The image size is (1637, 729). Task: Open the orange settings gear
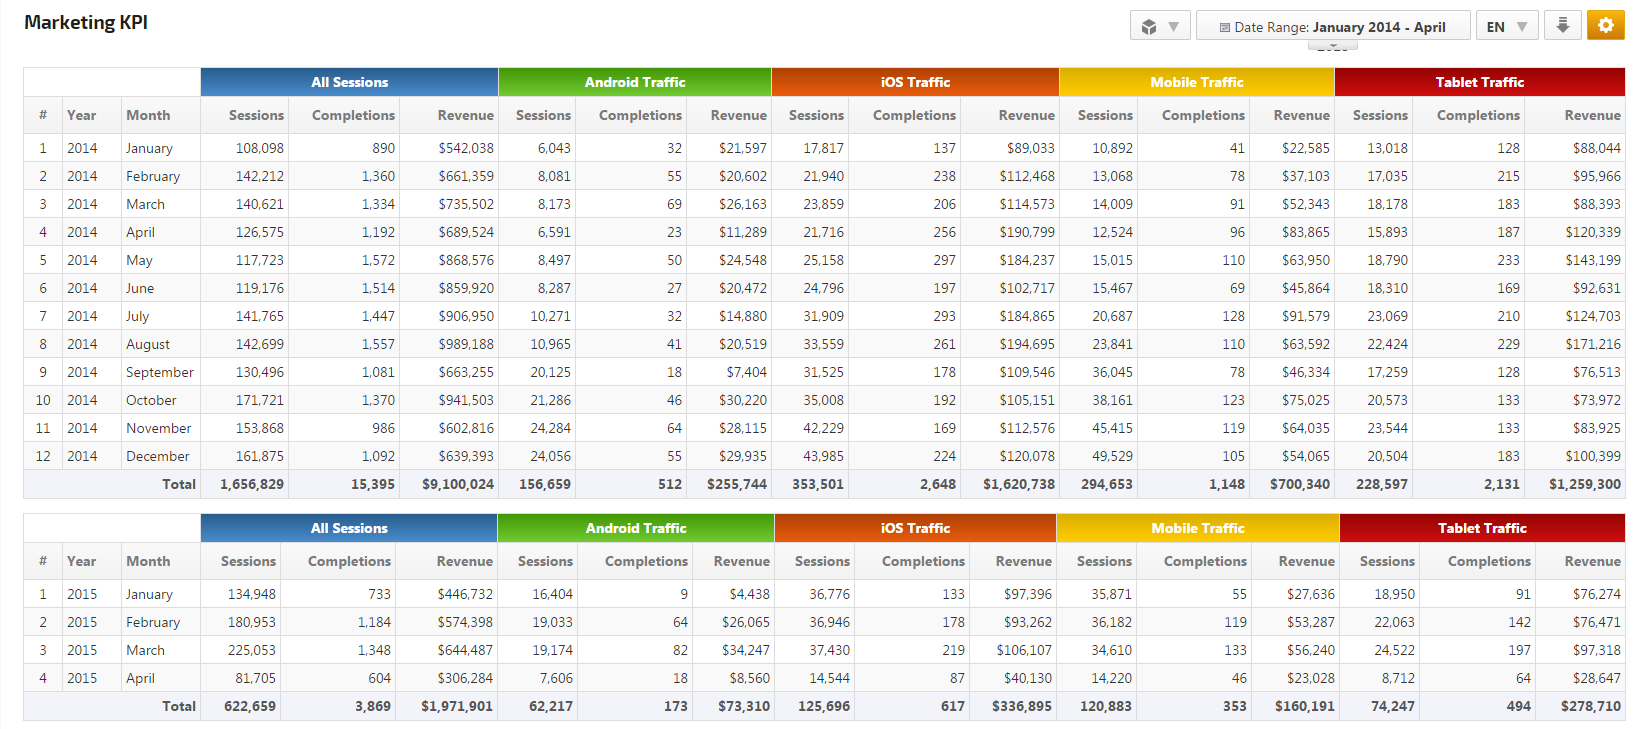pyautogui.click(x=1605, y=26)
